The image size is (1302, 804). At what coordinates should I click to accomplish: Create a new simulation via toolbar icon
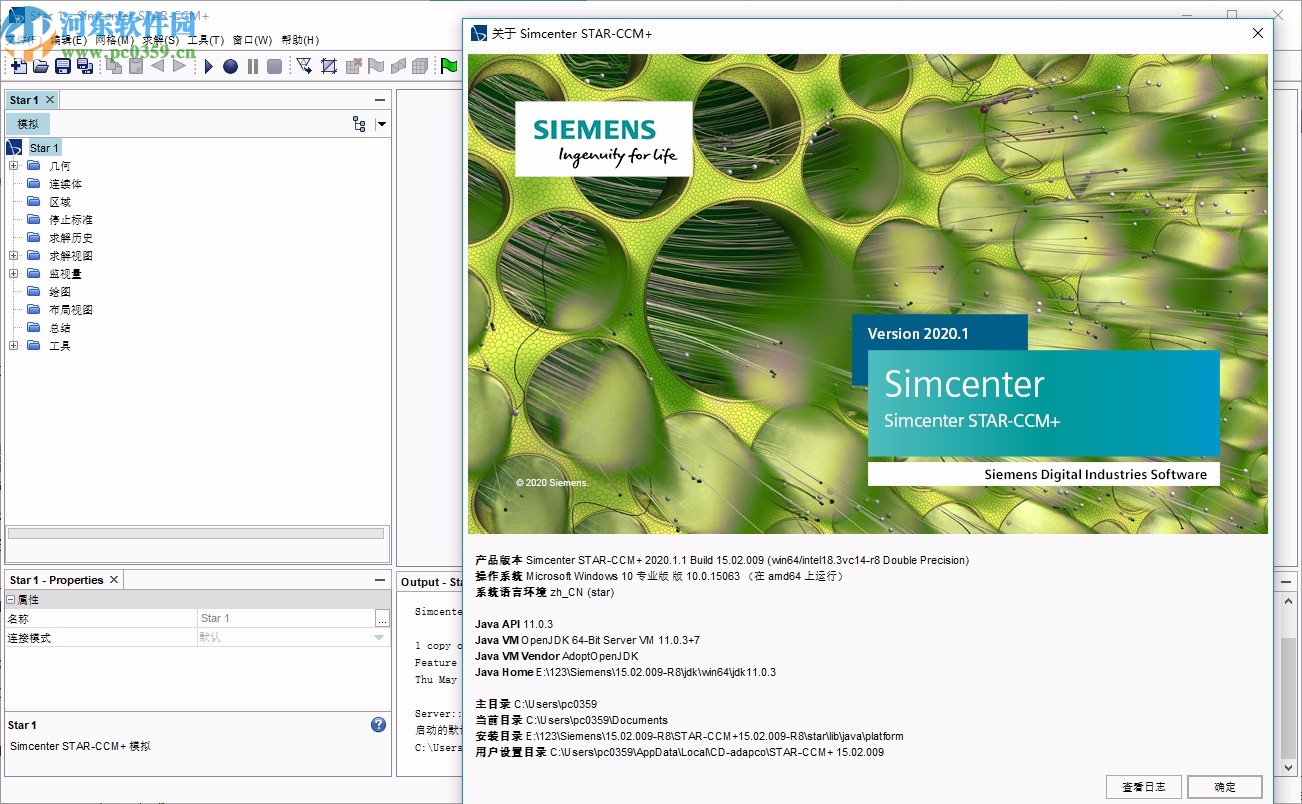click(19, 66)
